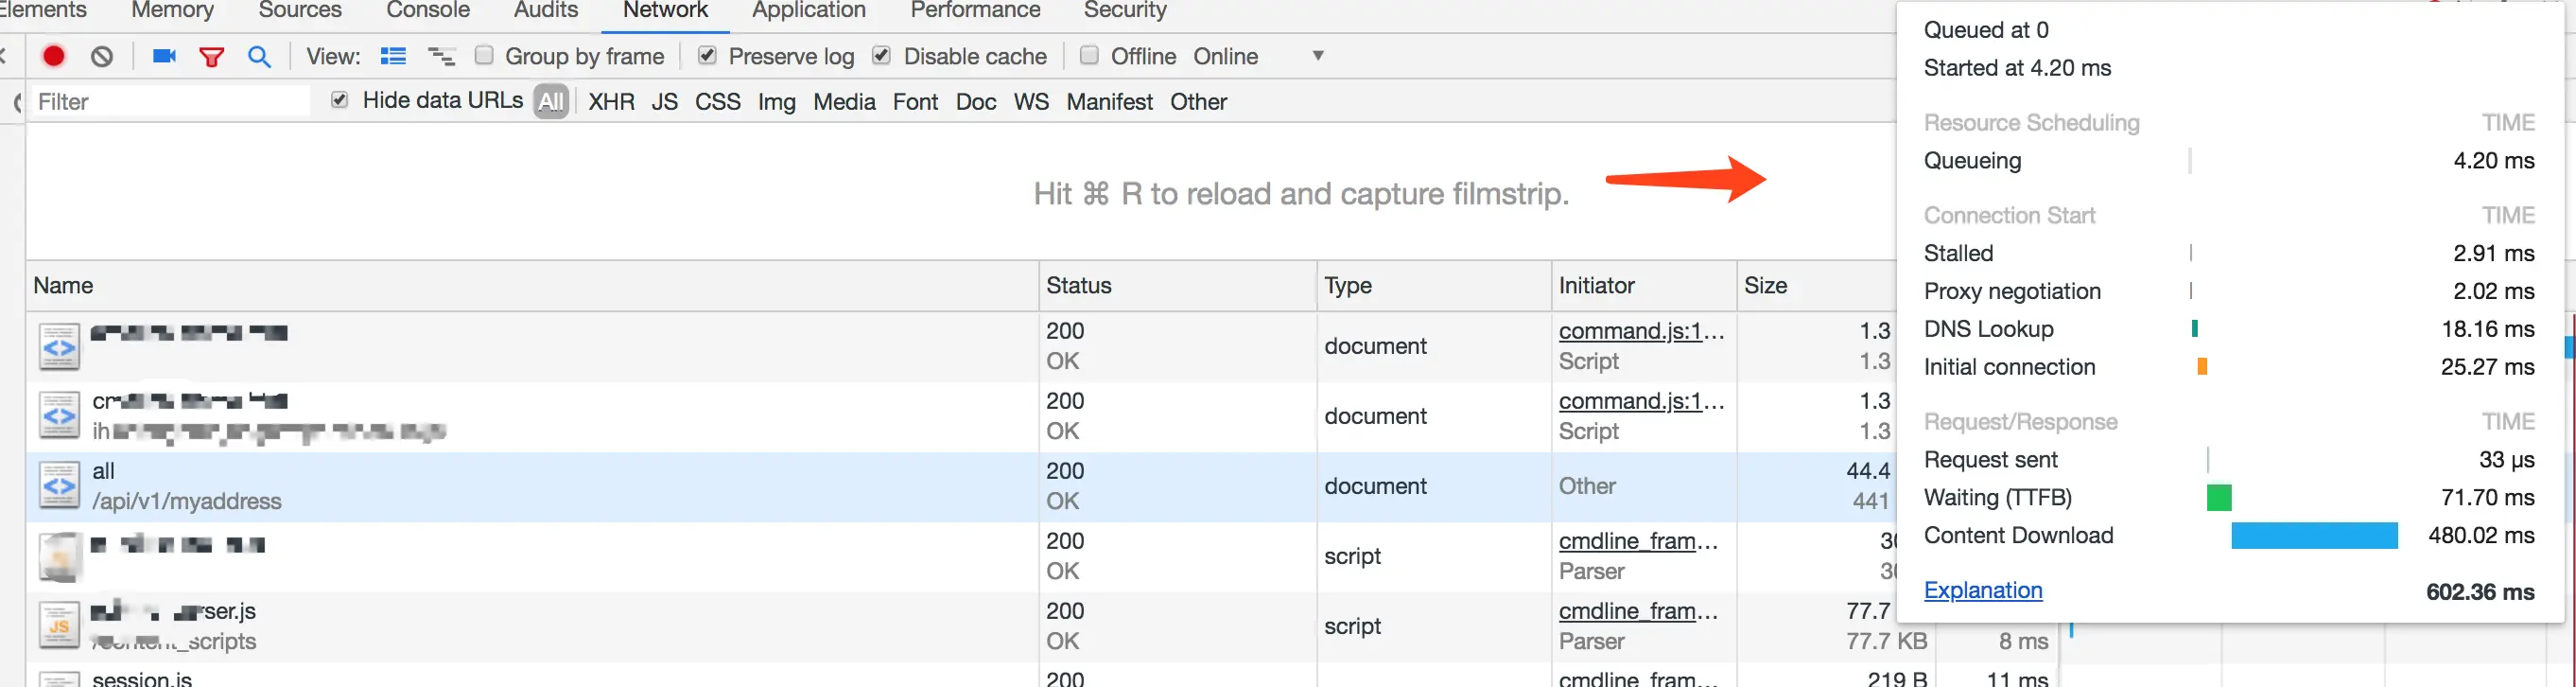Toggle Group by frame checkbox
2576x687 pixels.
pyautogui.click(x=484, y=55)
